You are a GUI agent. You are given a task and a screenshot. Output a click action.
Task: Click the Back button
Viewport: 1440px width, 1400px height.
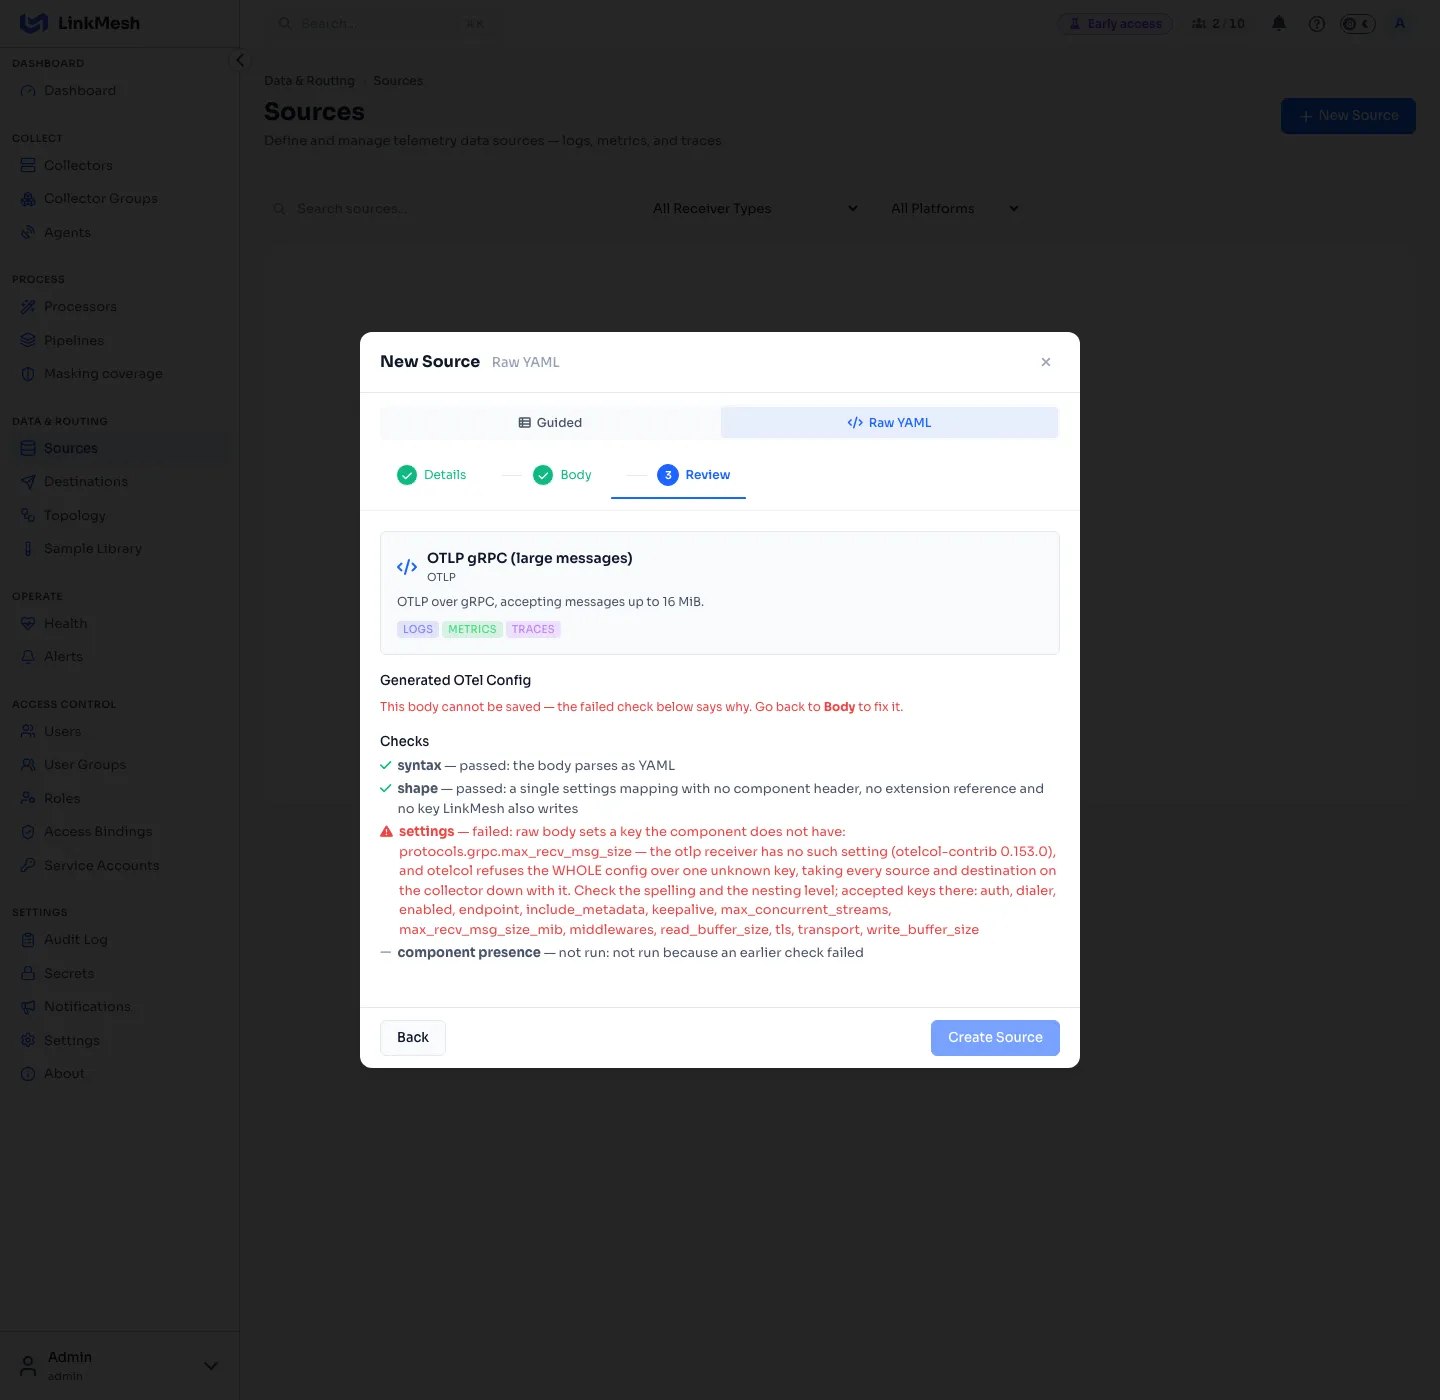(413, 1038)
